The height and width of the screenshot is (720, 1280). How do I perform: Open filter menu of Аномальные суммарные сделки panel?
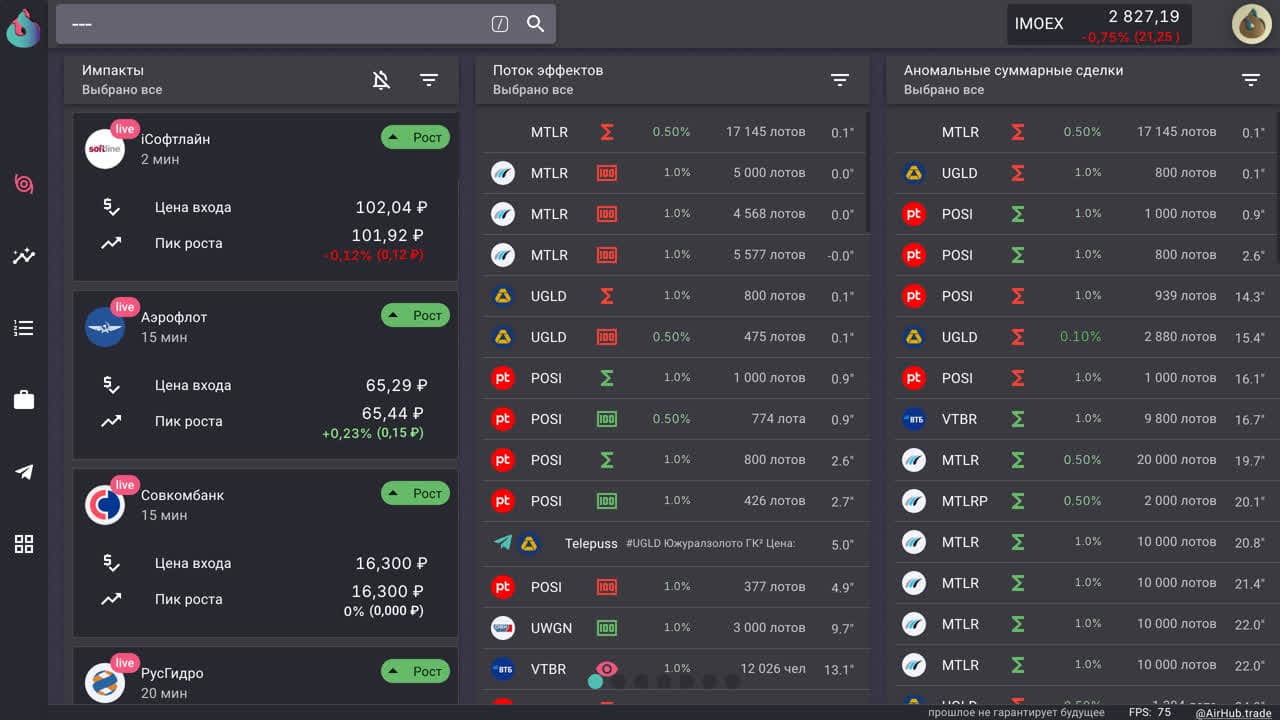[1251, 80]
